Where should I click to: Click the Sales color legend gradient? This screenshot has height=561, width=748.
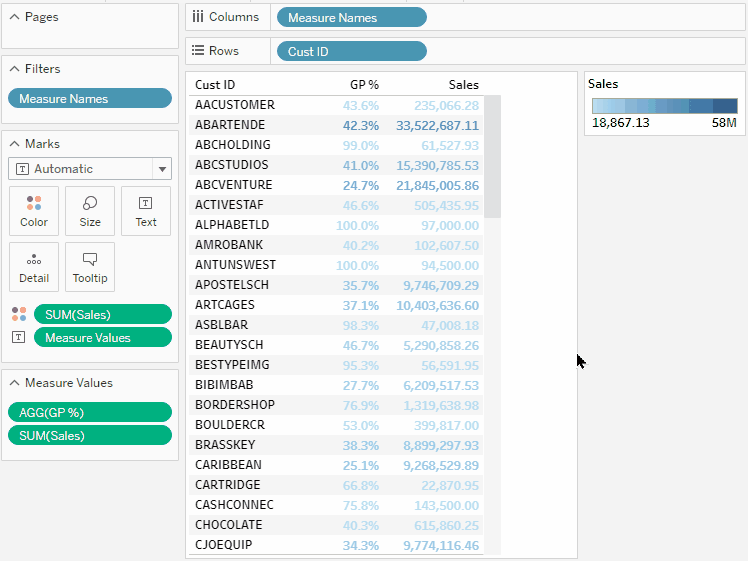pyautogui.click(x=664, y=106)
